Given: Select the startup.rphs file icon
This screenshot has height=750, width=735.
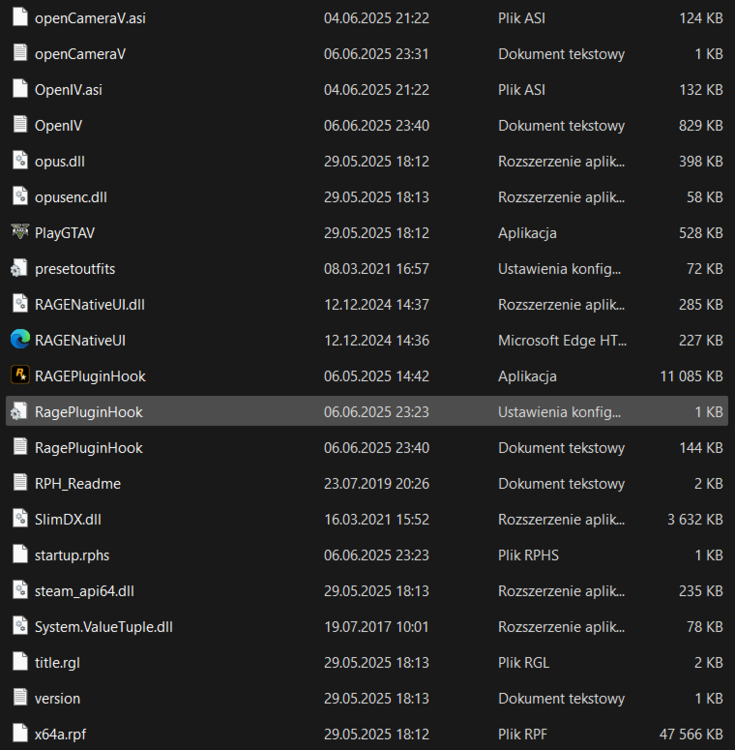Looking at the screenshot, I should 20,554.
